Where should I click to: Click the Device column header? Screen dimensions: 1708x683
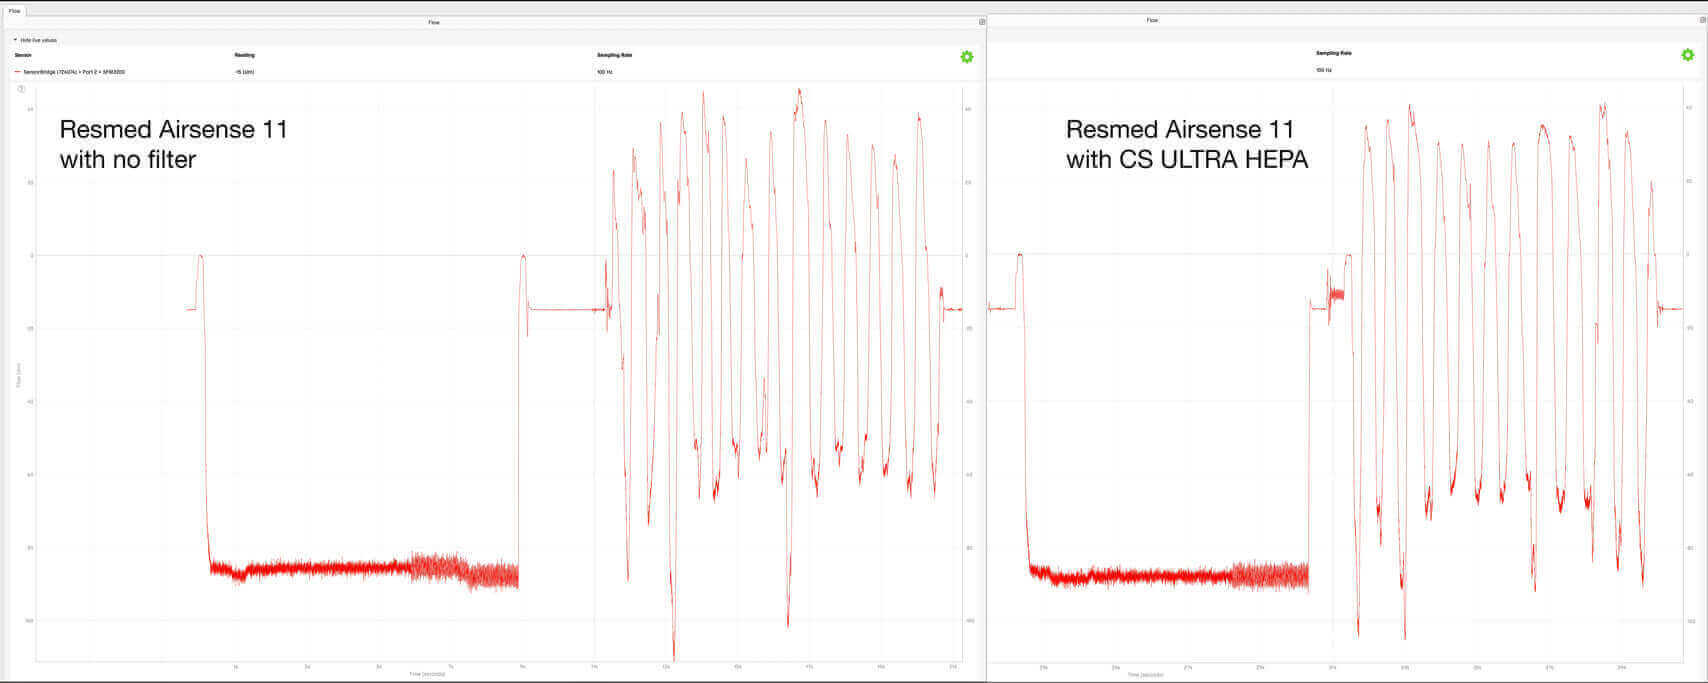(23, 55)
